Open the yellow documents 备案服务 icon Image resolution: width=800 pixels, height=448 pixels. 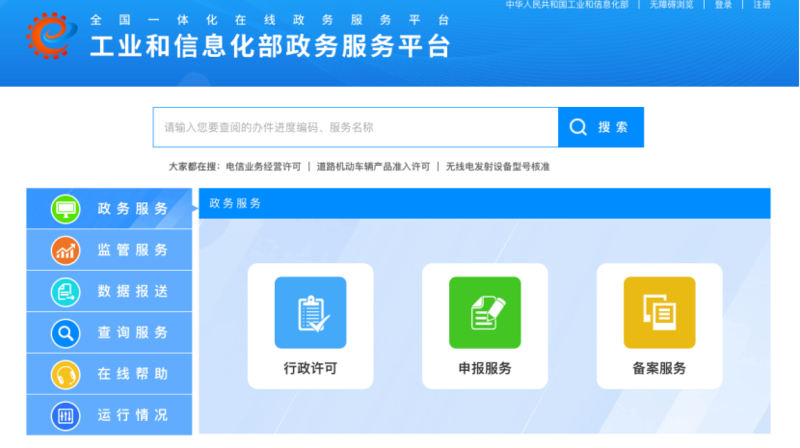tap(659, 312)
